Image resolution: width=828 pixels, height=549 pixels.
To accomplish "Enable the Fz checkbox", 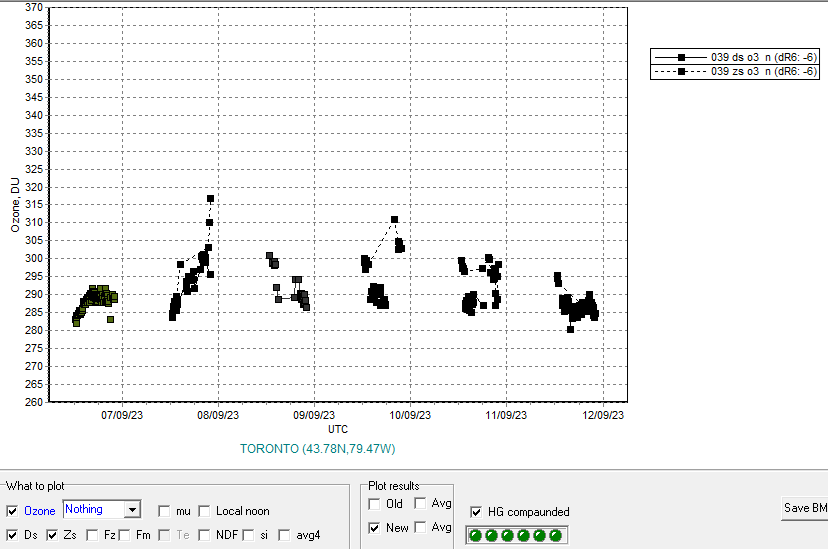I will click(x=92, y=536).
